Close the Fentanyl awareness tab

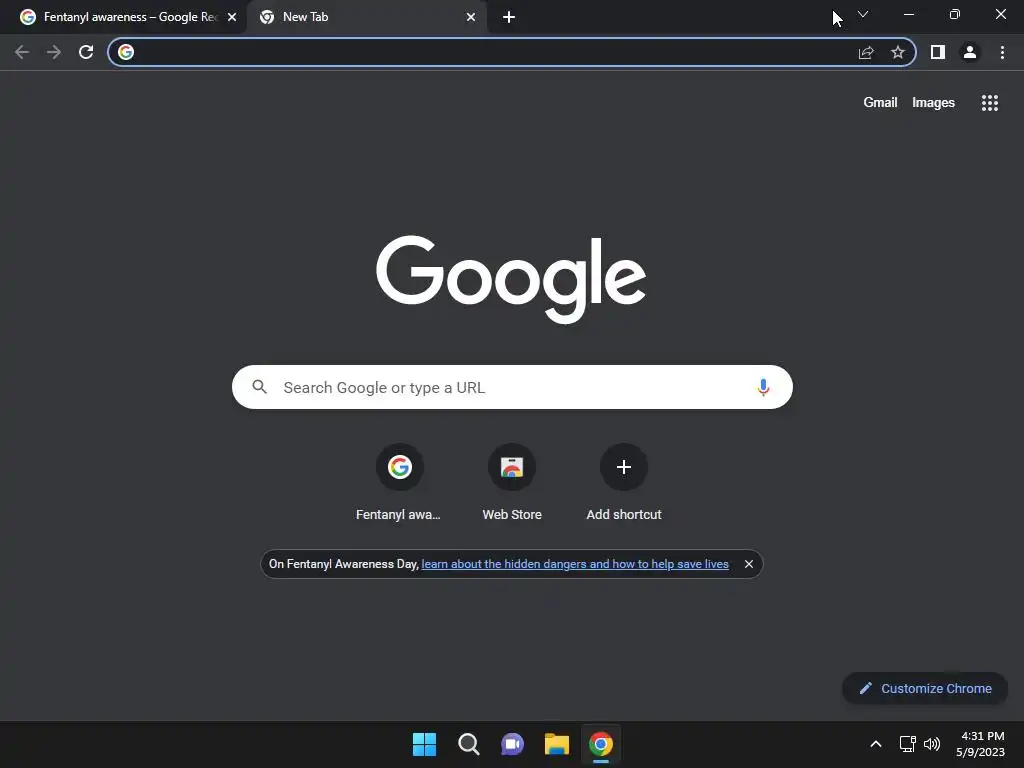click(x=232, y=18)
